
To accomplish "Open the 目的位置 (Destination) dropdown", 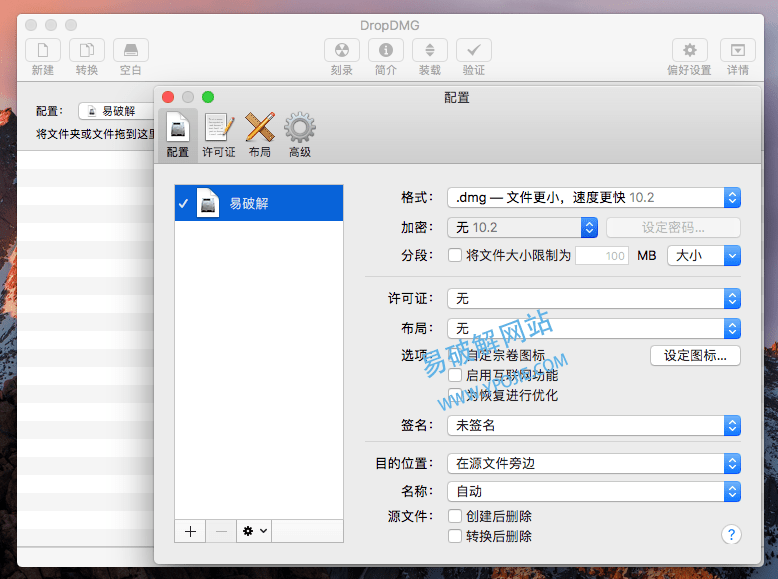I will pyautogui.click(x=594, y=463).
